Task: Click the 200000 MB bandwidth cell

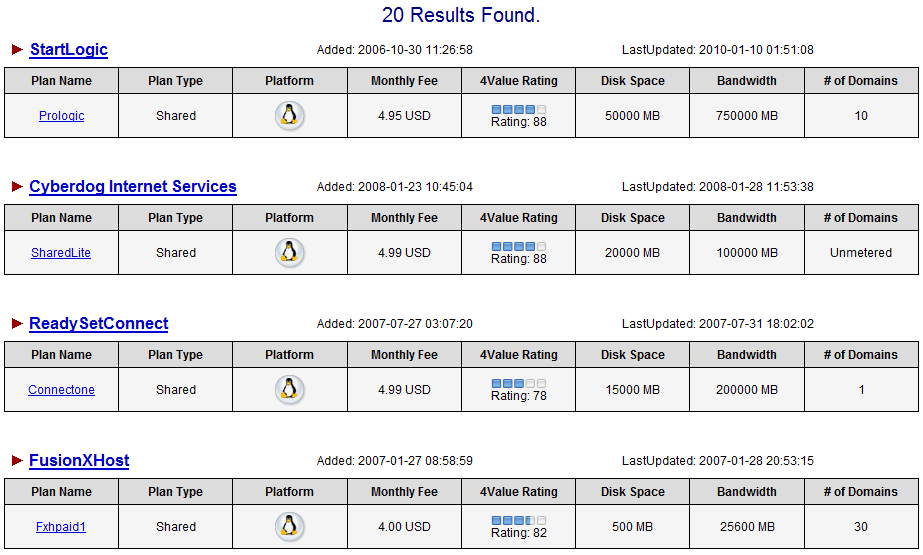Action: point(747,390)
